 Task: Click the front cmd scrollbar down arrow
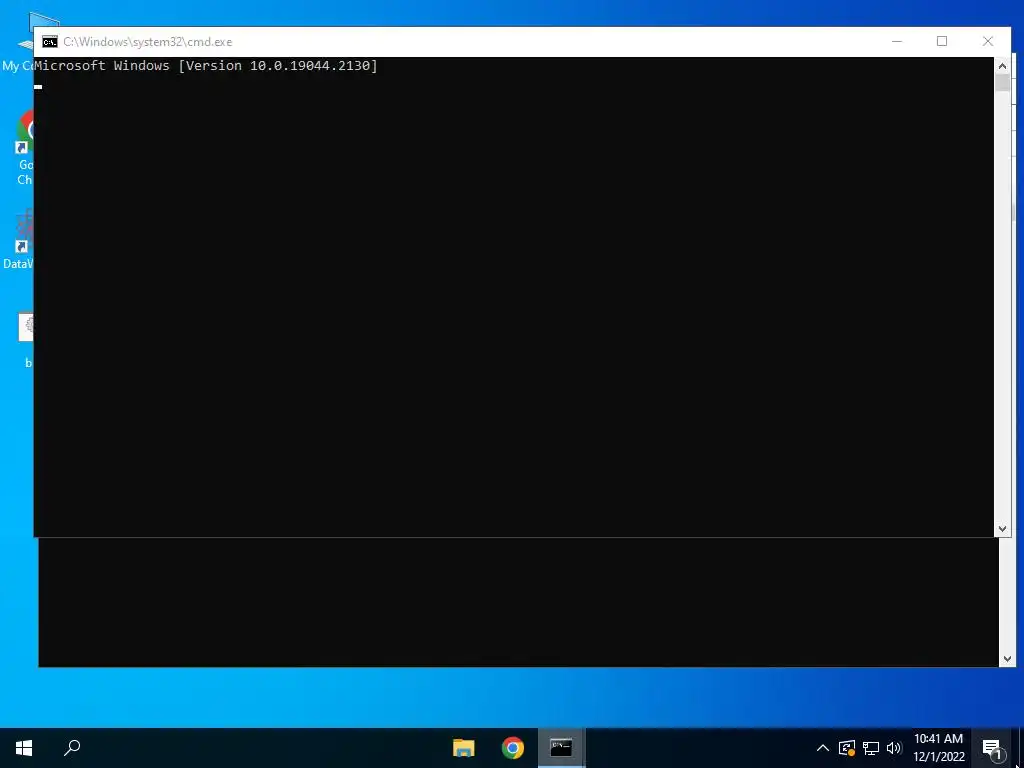click(1002, 529)
